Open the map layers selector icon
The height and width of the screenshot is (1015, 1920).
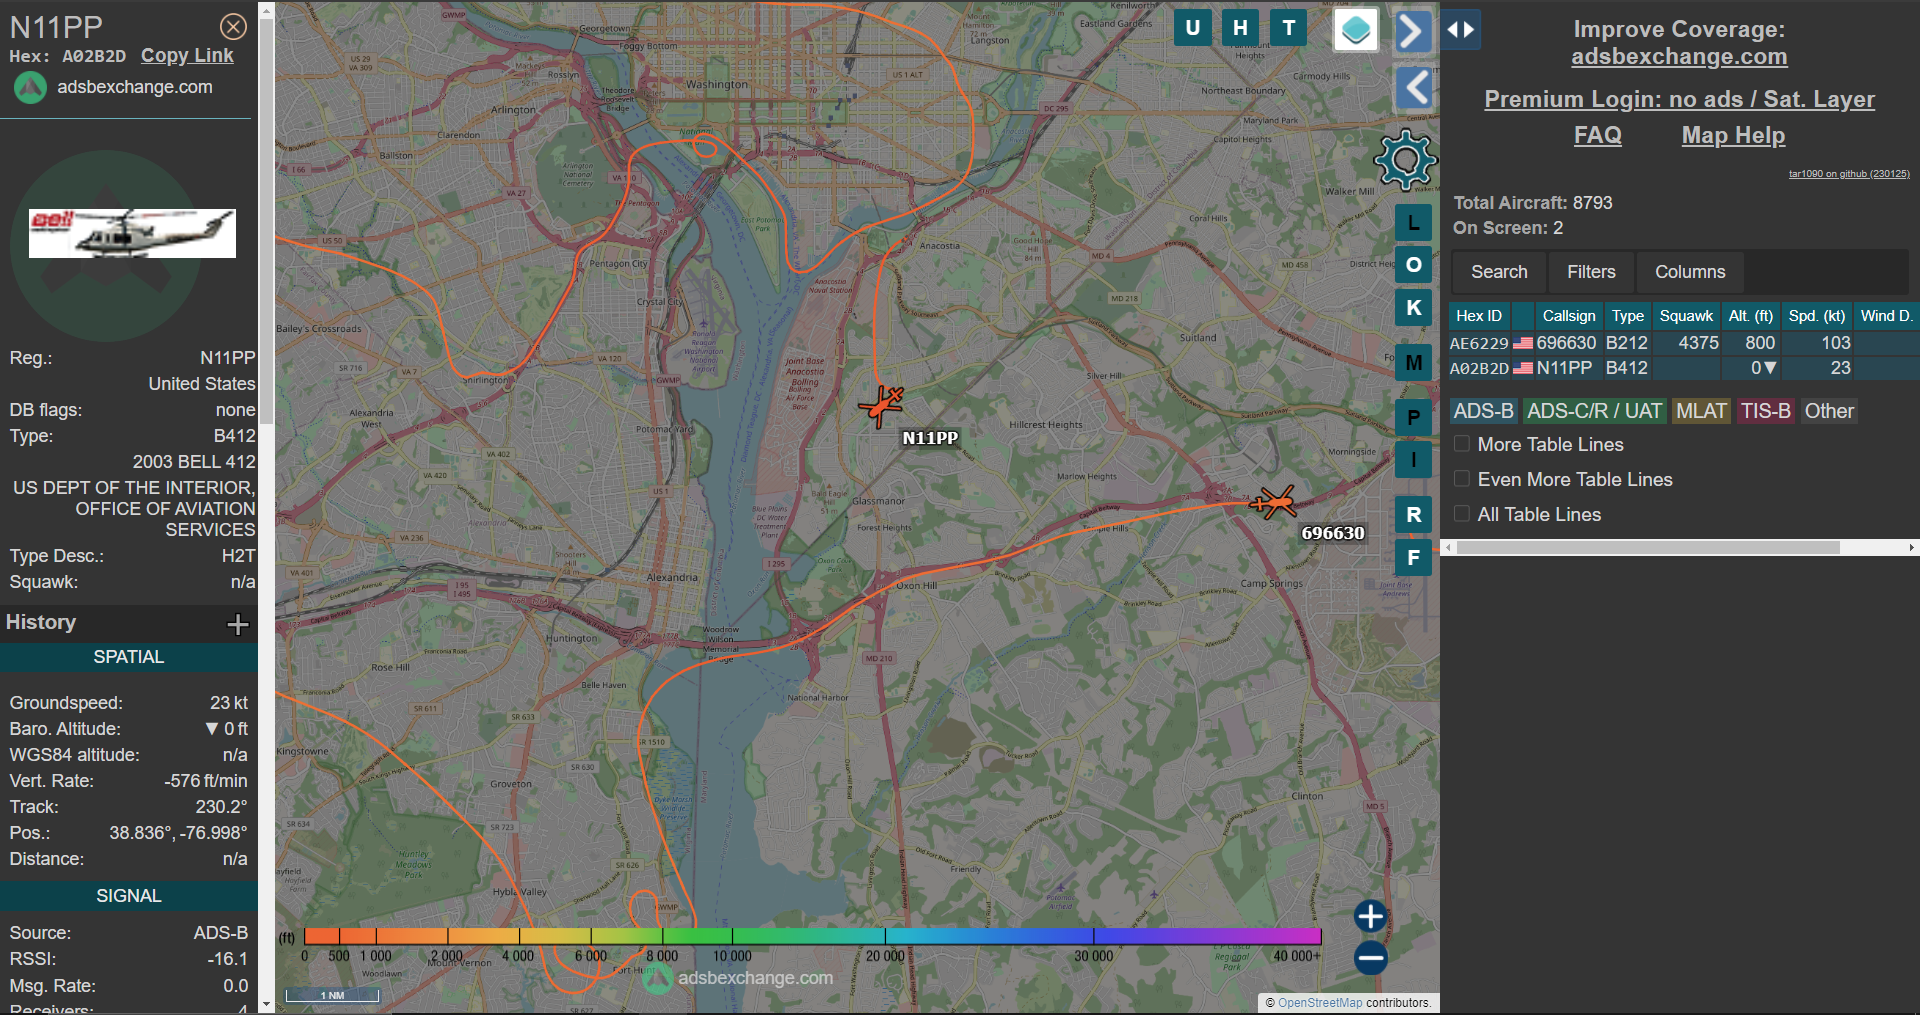tap(1356, 30)
